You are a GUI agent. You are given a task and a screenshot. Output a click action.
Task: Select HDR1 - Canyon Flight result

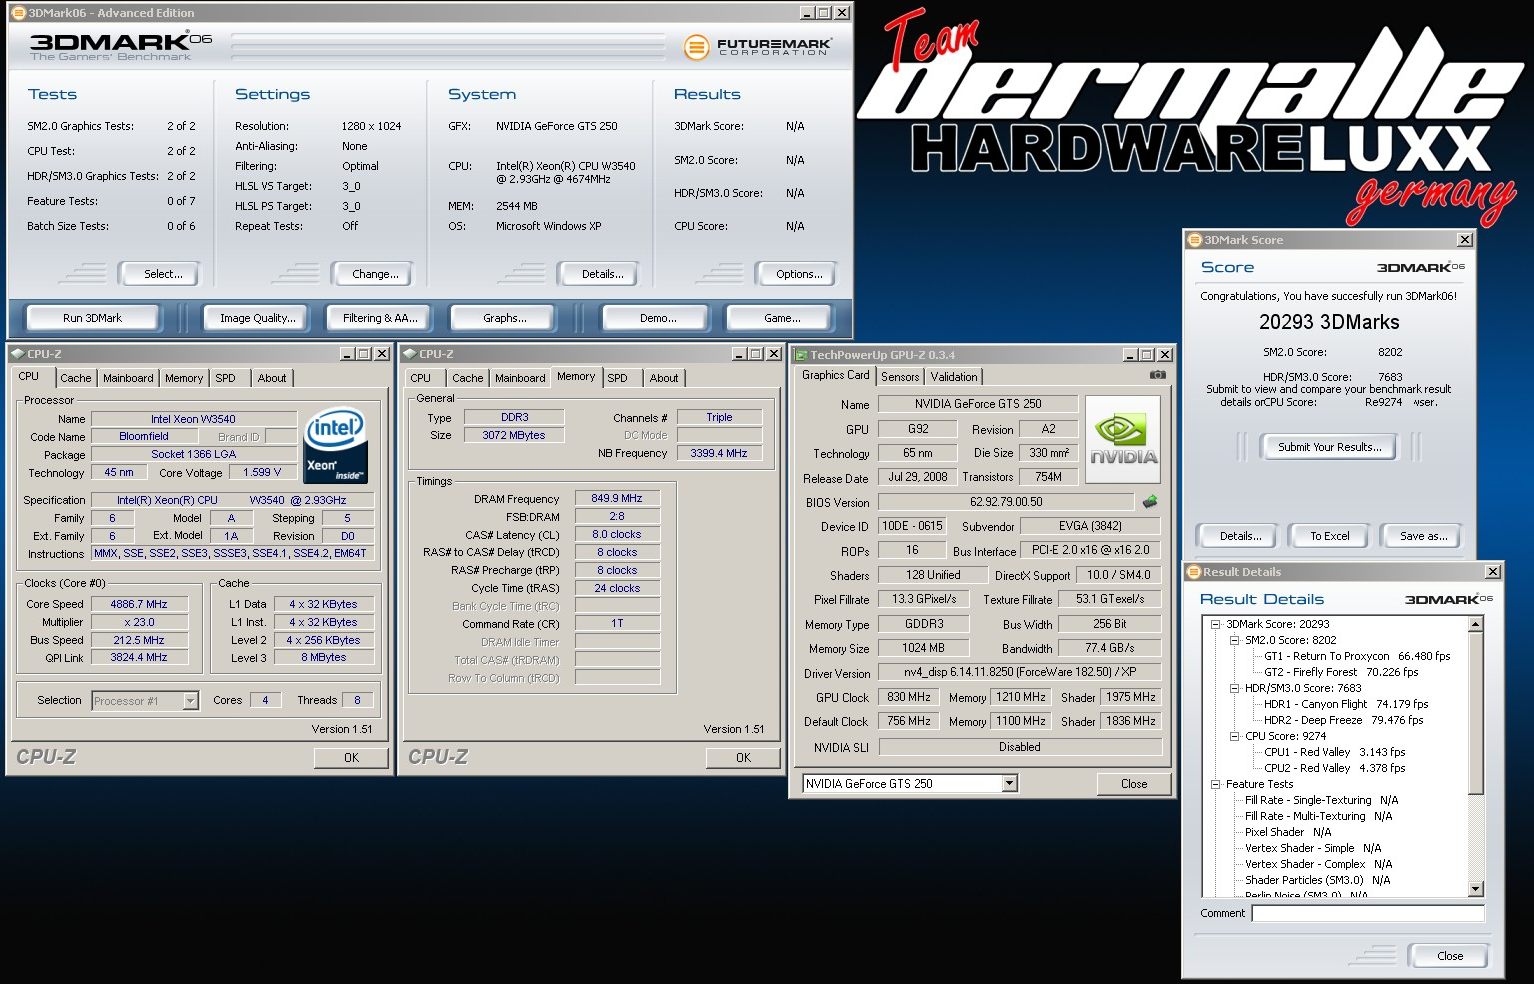tap(1346, 704)
